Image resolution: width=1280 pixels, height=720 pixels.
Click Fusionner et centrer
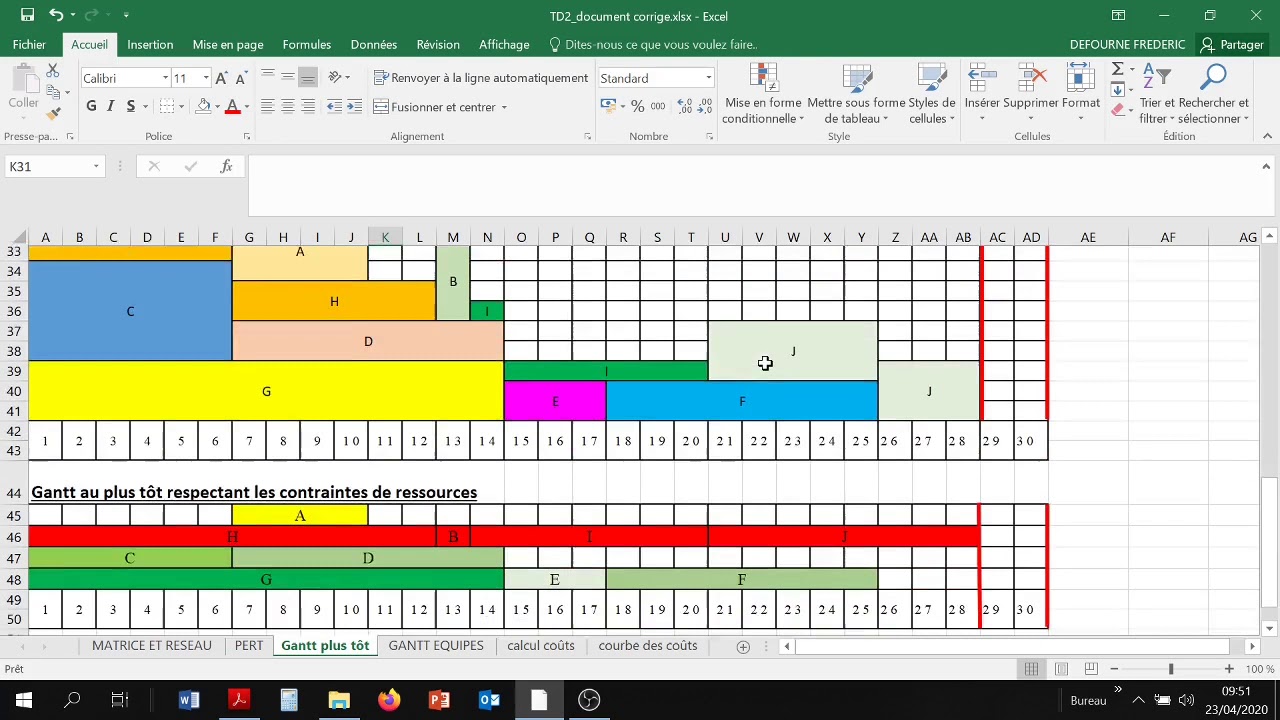click(x=435, y=106)
